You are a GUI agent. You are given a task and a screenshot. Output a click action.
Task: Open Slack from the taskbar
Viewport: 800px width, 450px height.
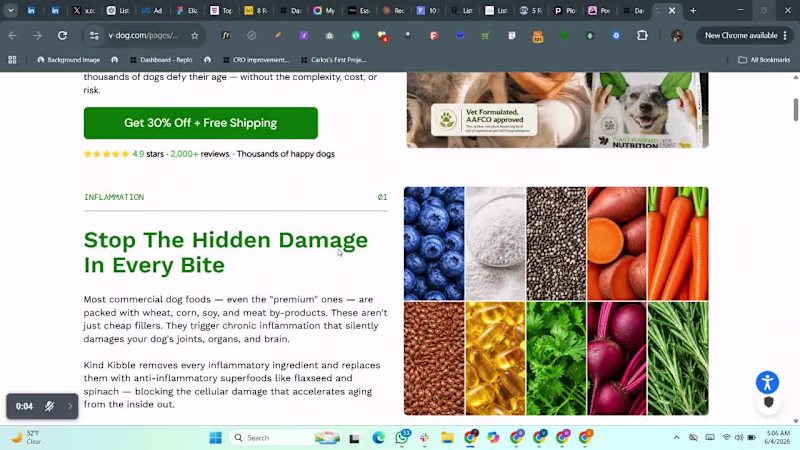[424, 438]
